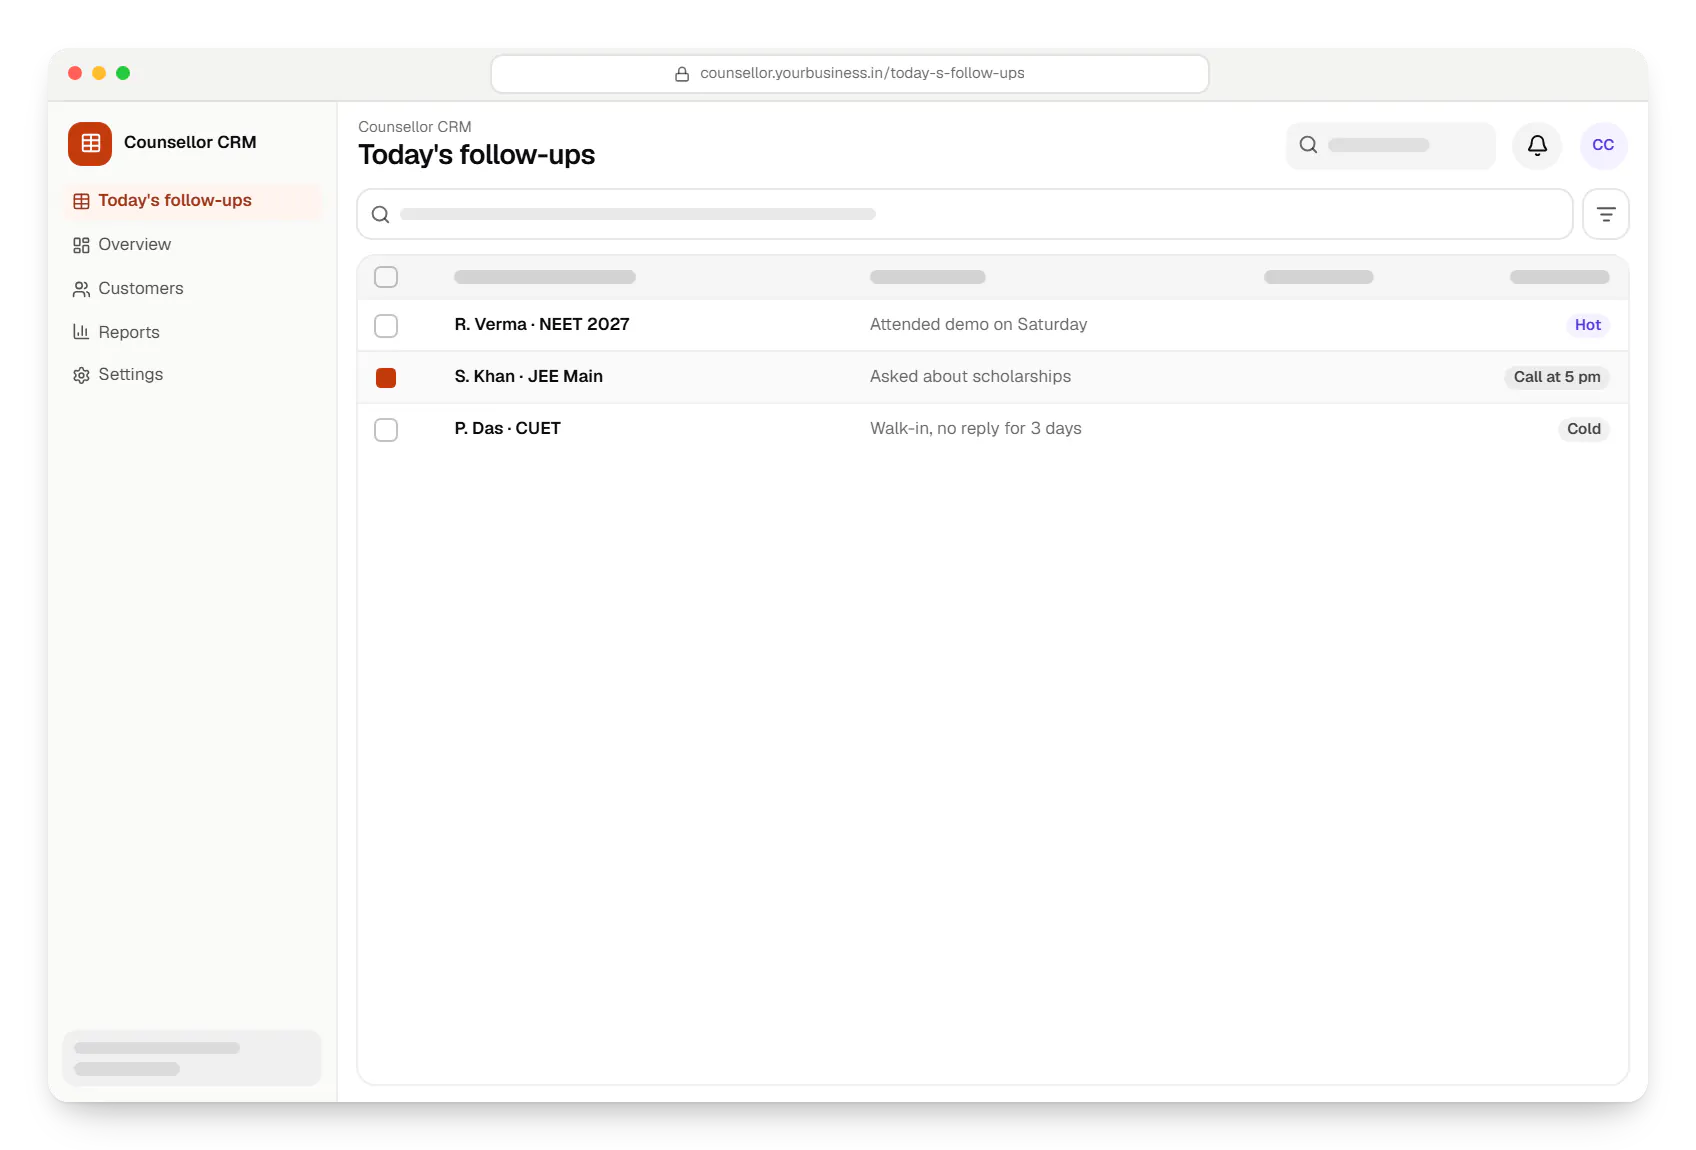Screen dimensions: 1696x1150
Task: Click the Settings gear icon
Action: (81, 375)
